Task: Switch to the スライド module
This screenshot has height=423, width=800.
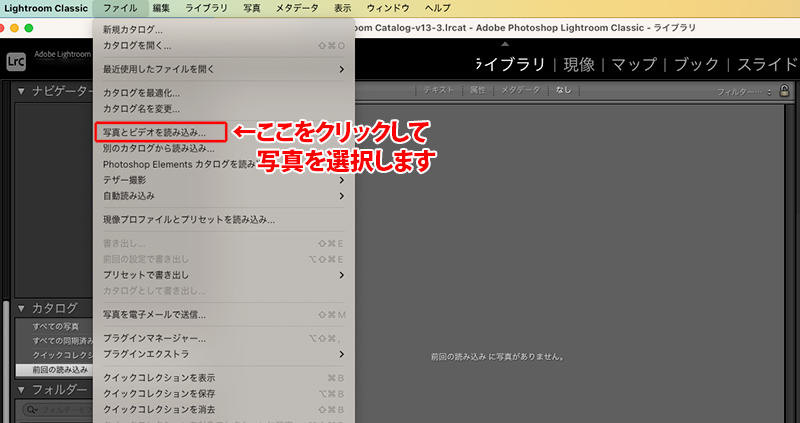Action: click(767, 65)
